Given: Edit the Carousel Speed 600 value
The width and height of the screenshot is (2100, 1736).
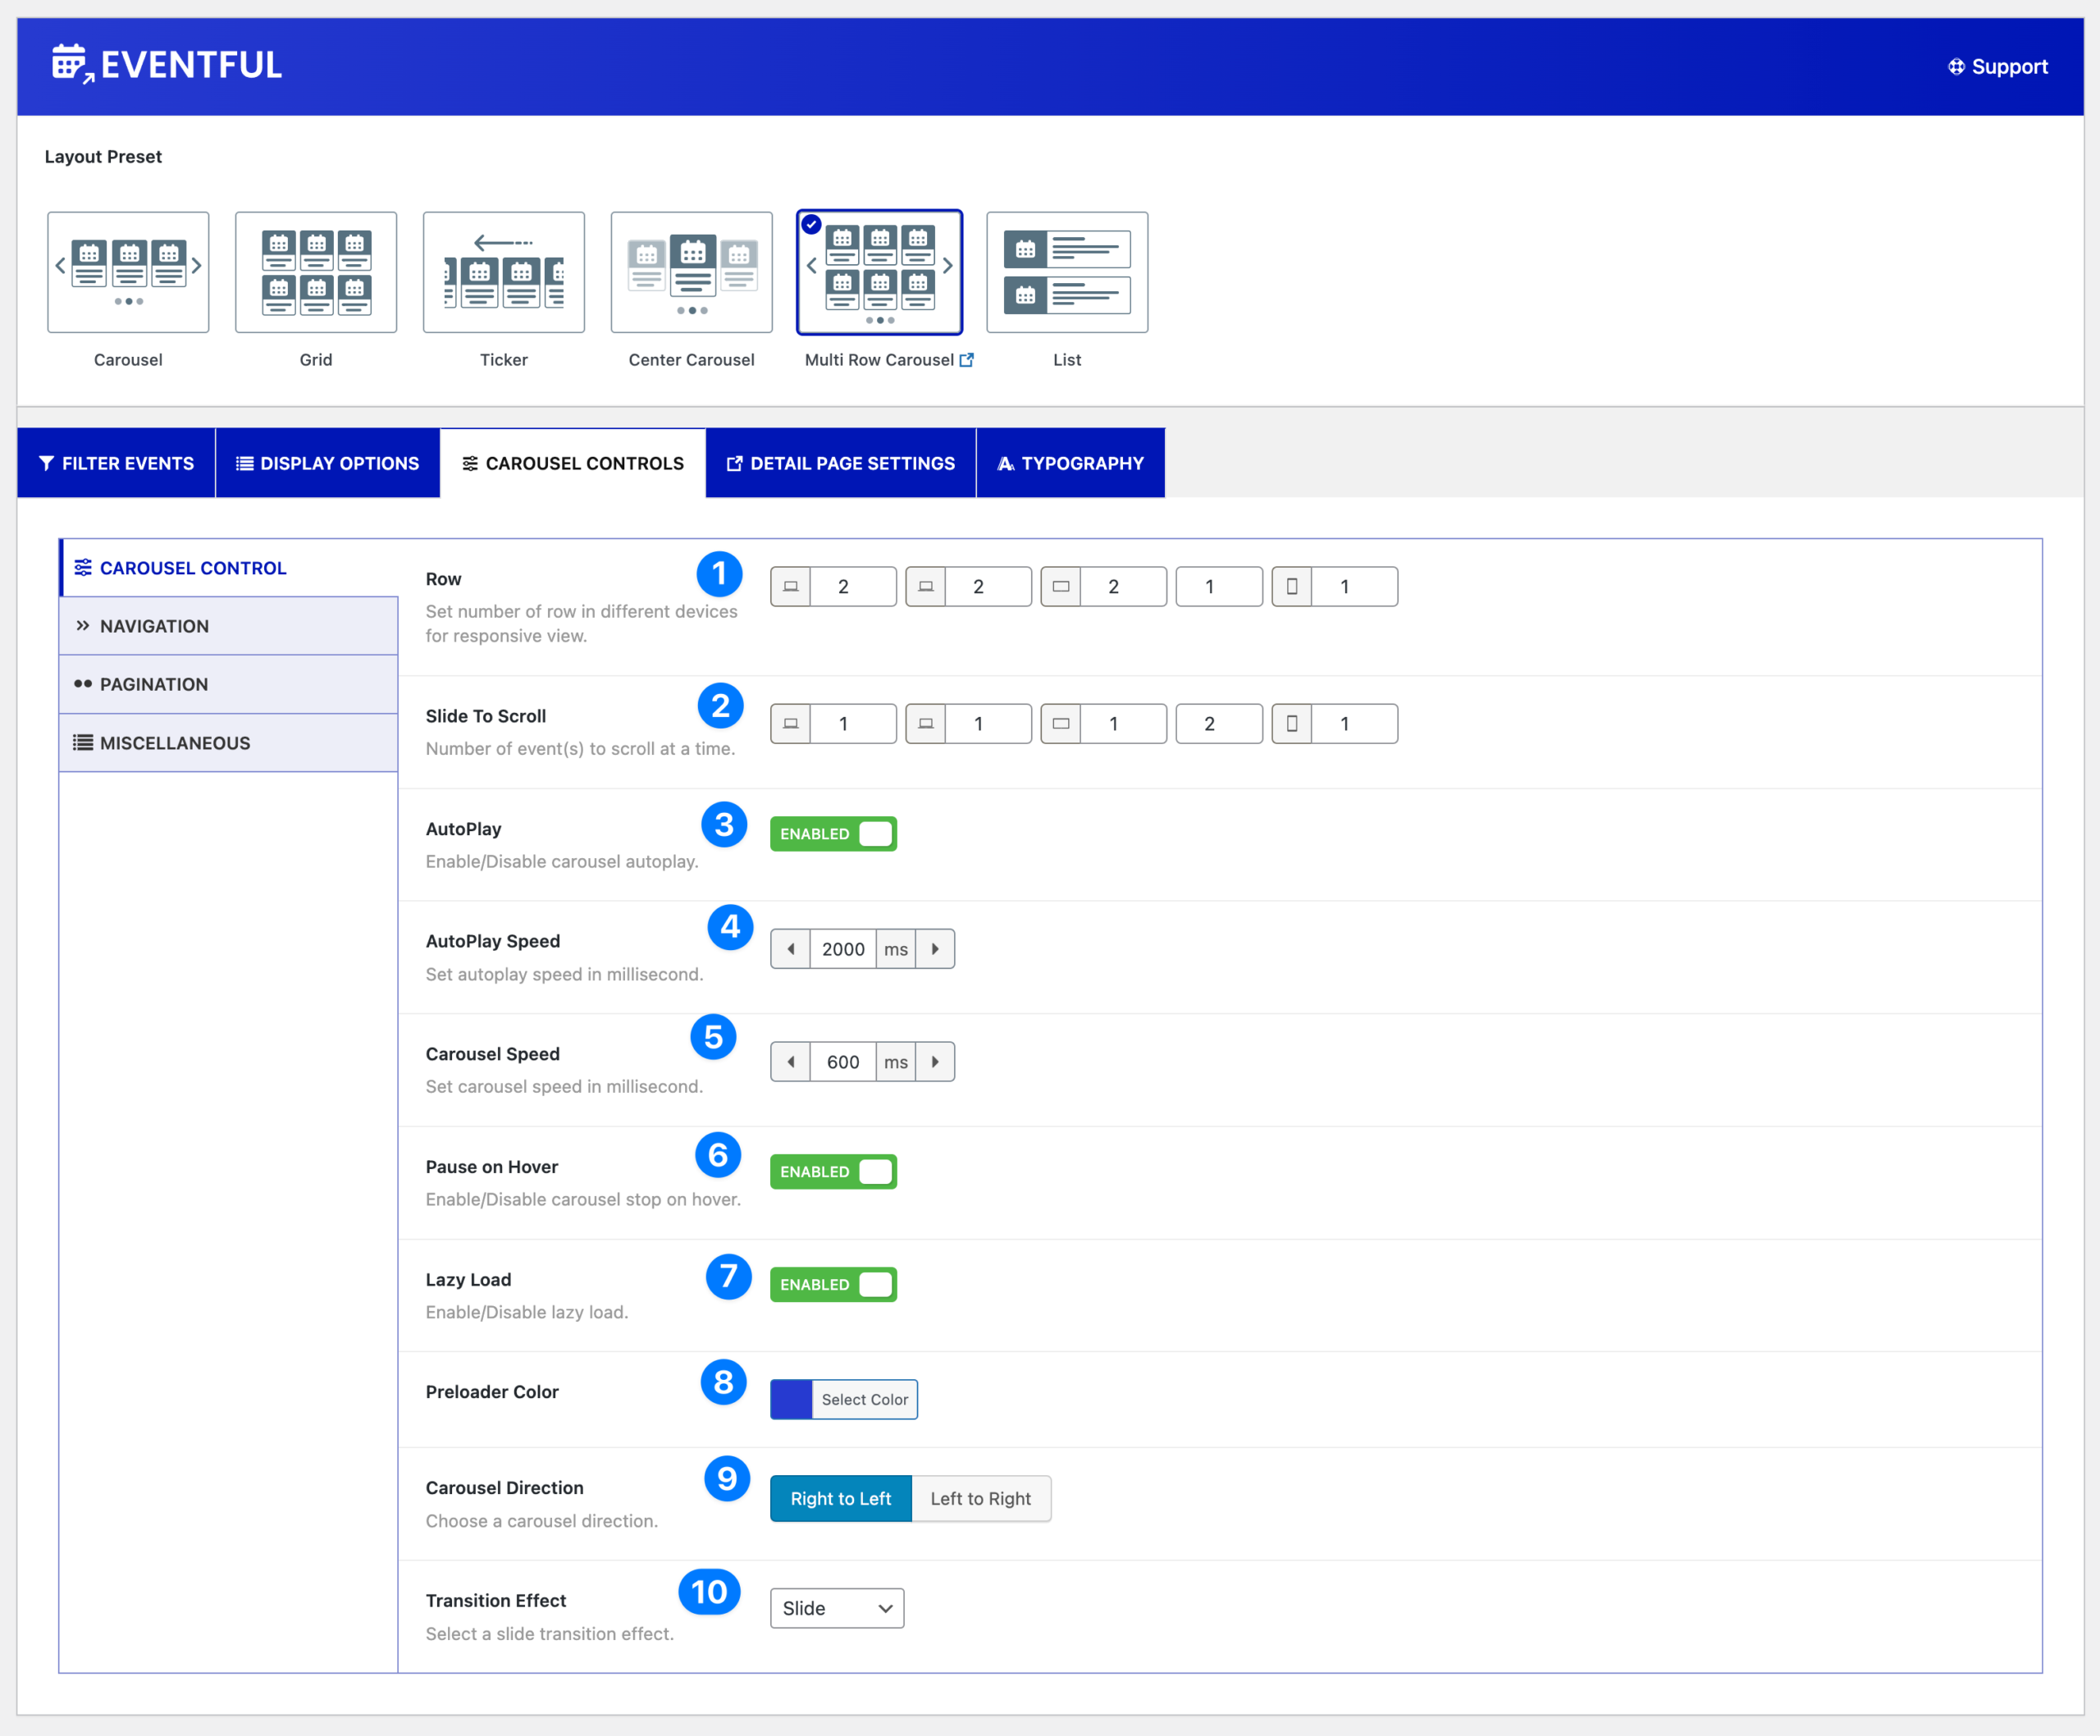Looking at the screenshot, I should (843, 1062).
